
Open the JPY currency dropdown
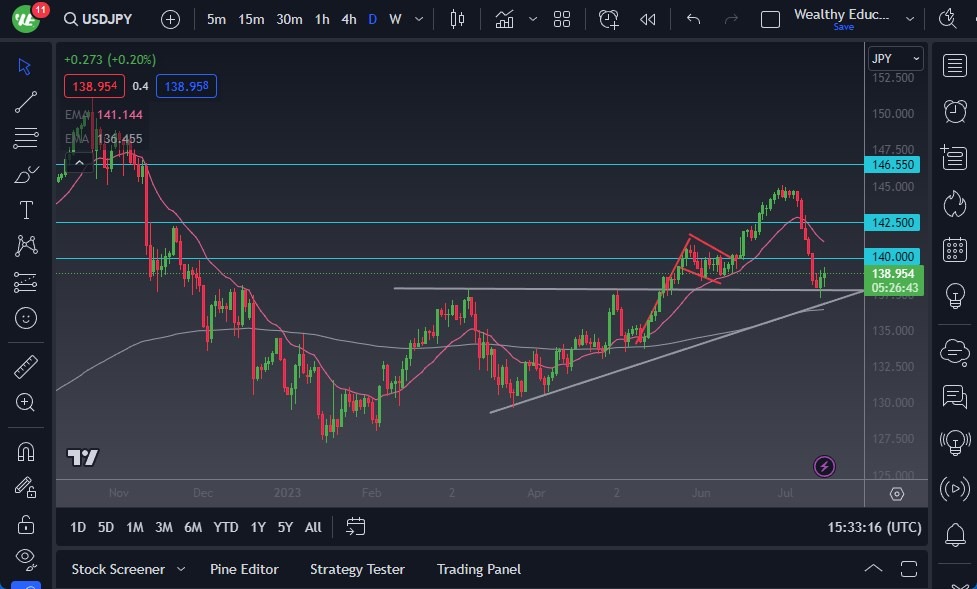(894, 58)
